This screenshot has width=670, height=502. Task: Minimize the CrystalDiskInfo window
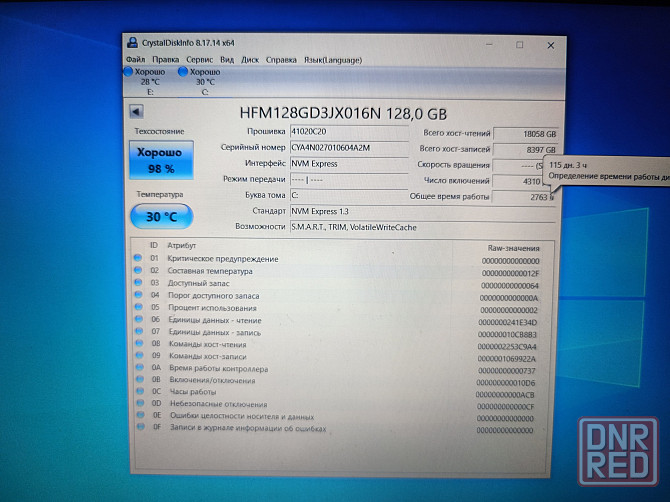coord(489,44)
